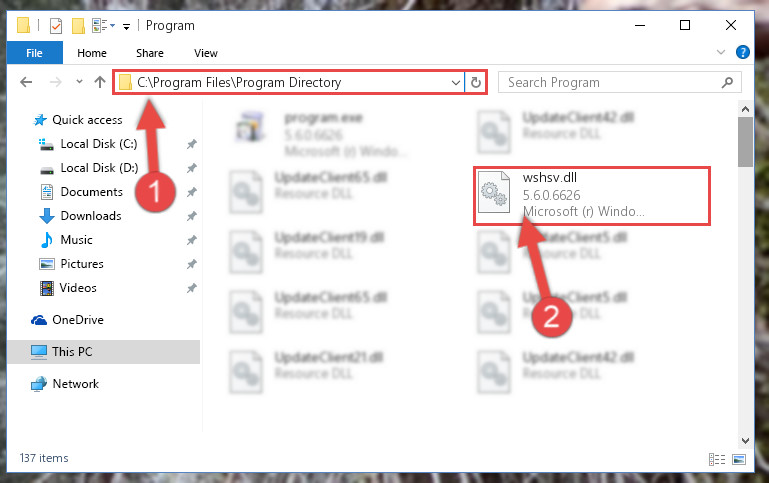
Task: Click the vertical scrollbar thumb
Action: pyautogui.click(x=745, y=142)
